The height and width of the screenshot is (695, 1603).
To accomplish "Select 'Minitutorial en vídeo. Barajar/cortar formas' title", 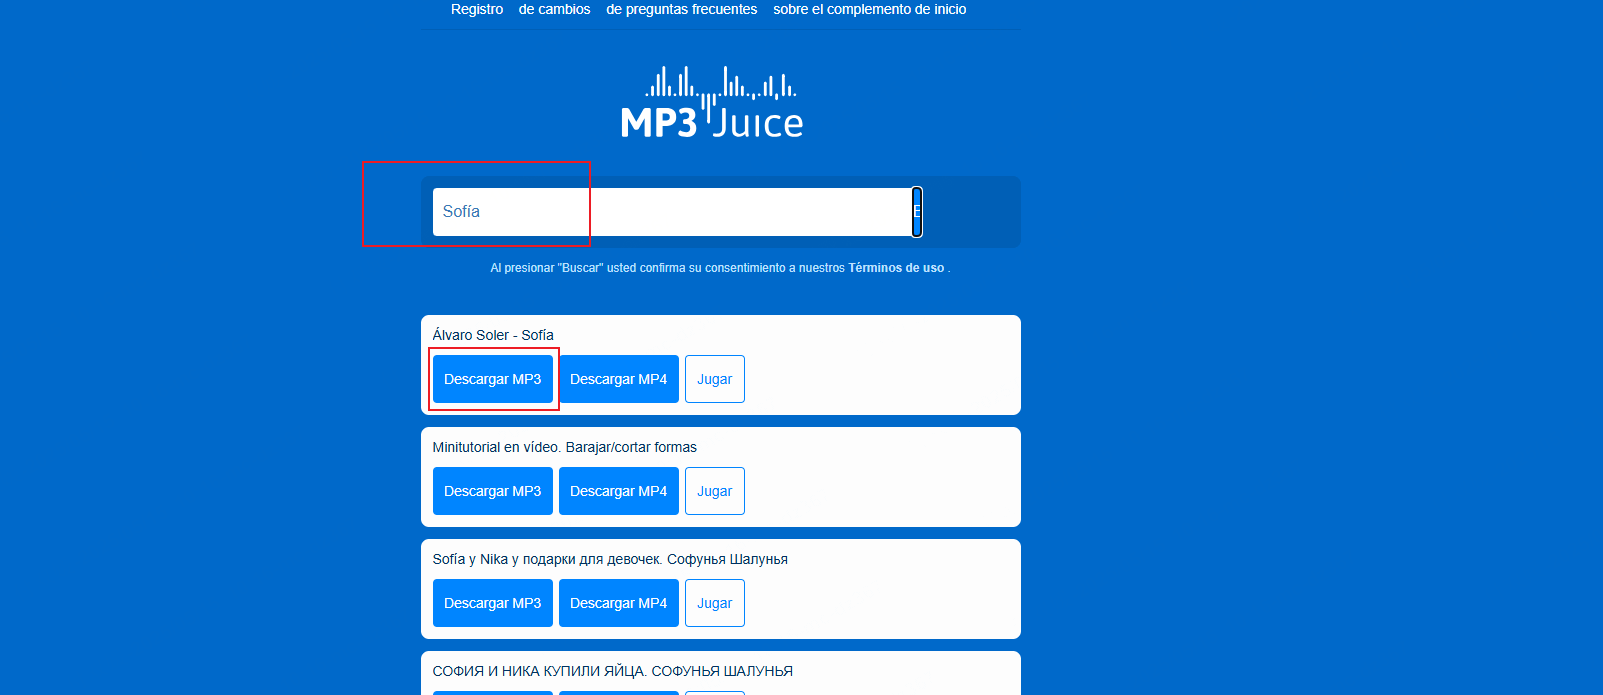I will pyautogui.click(x=565, y=447).
